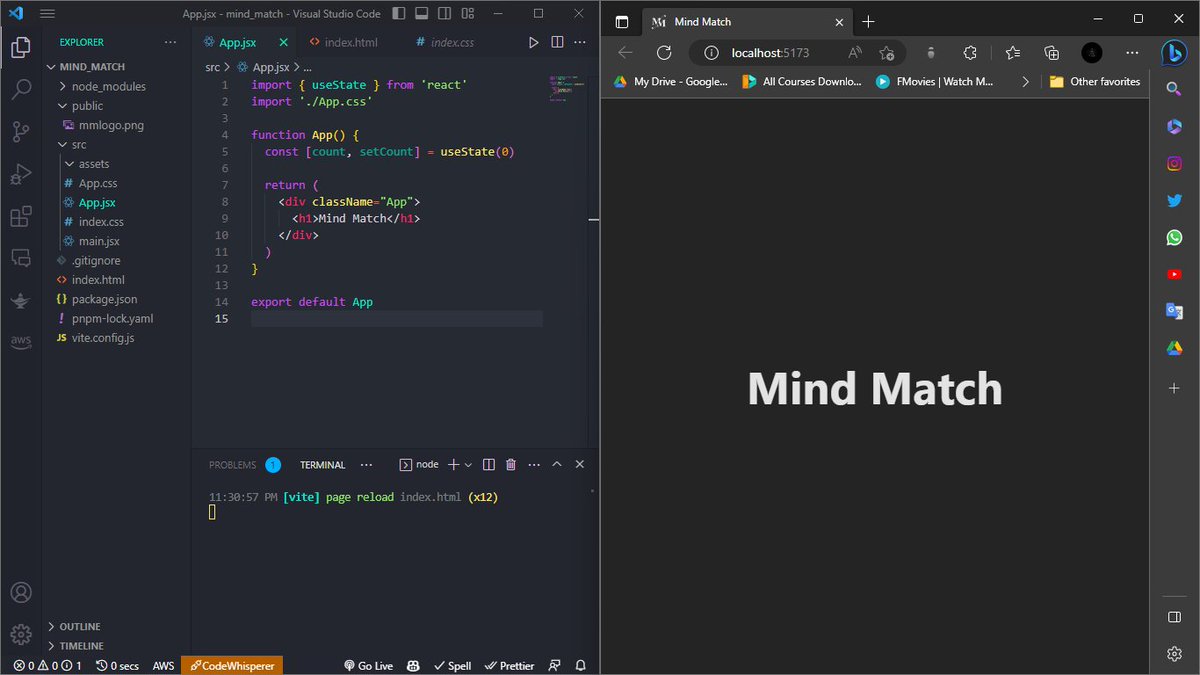Open the Edge Favorites list icon

(x=1012, y=53)
